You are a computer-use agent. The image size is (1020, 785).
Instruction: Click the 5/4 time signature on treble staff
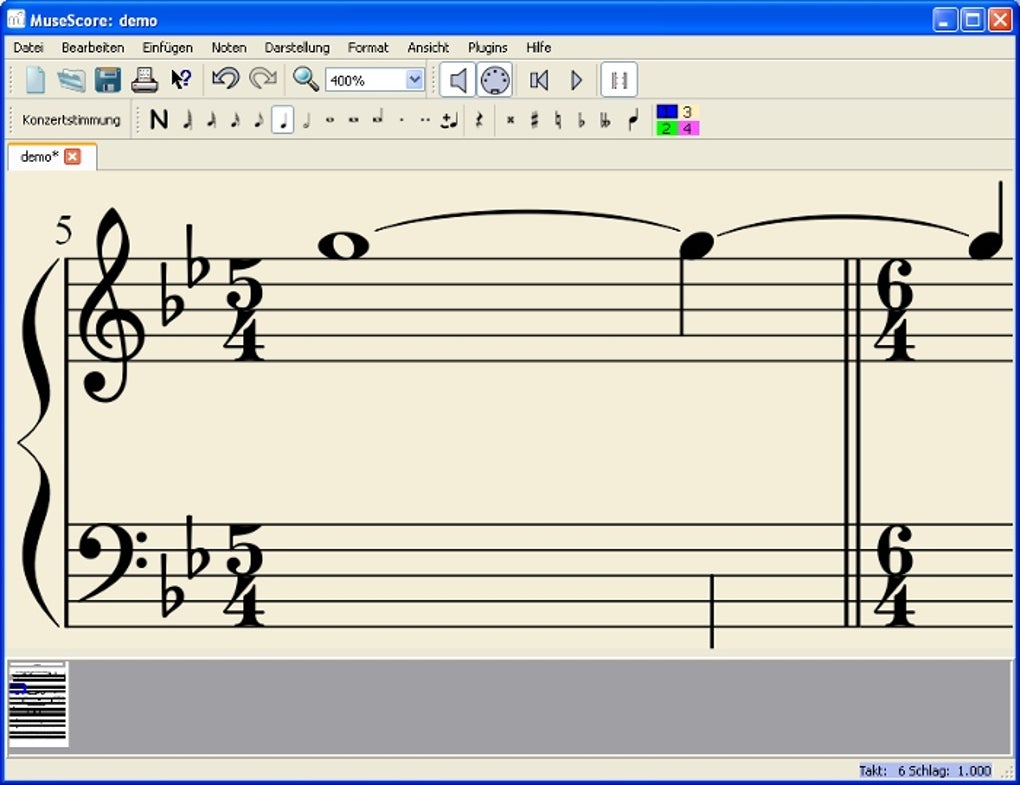coord(245,310)
